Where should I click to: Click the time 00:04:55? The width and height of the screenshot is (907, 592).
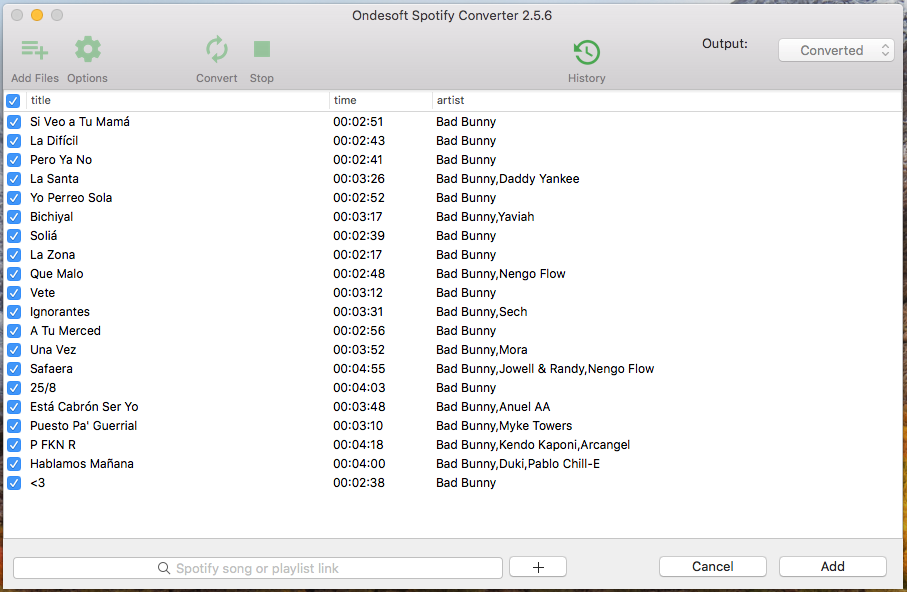359,369
